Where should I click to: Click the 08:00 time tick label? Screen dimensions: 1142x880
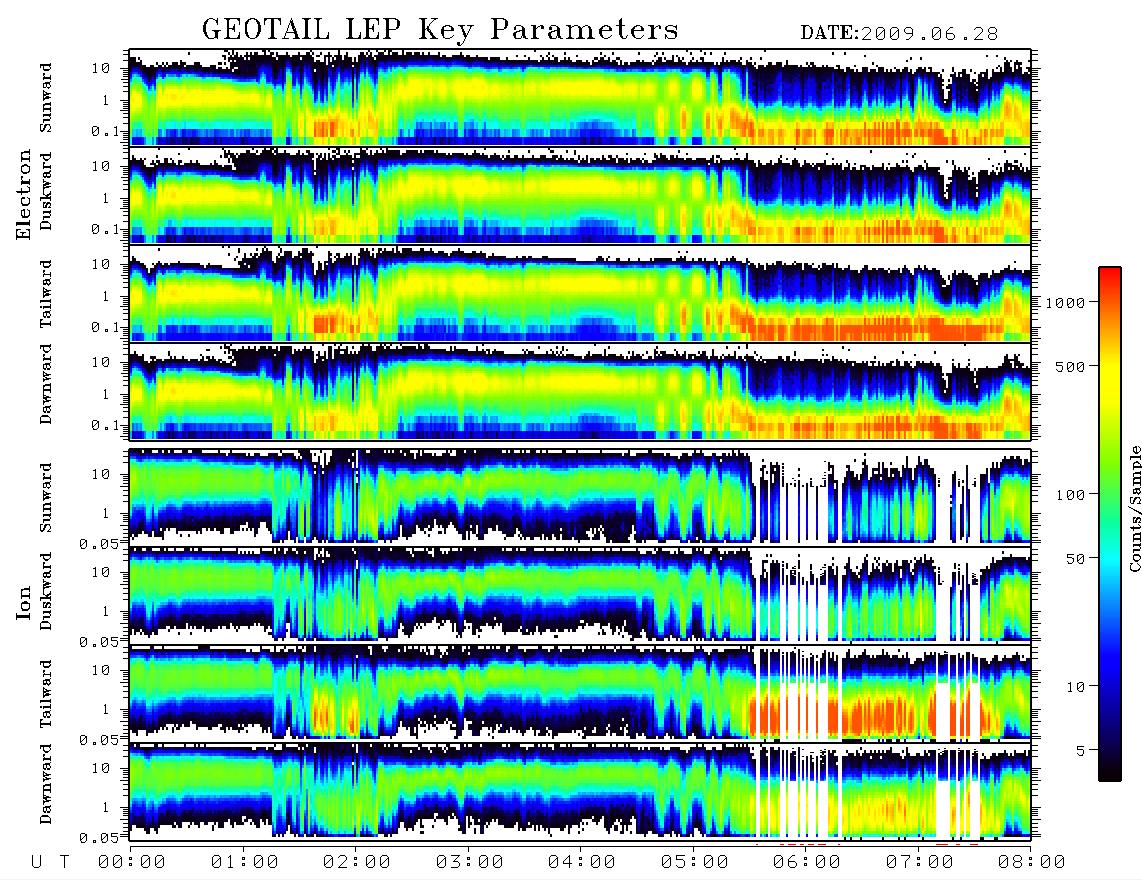1031,863
